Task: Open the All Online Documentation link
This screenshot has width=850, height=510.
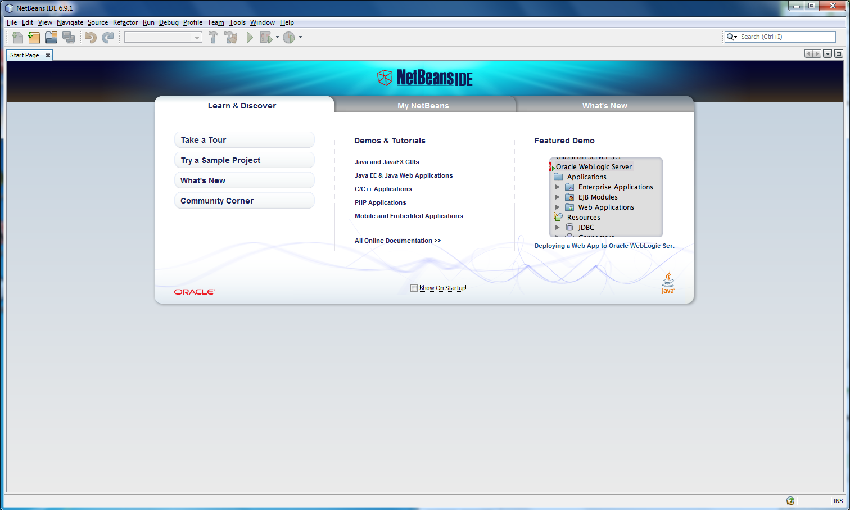Action: pyautogui.click(x=397, y=241)
